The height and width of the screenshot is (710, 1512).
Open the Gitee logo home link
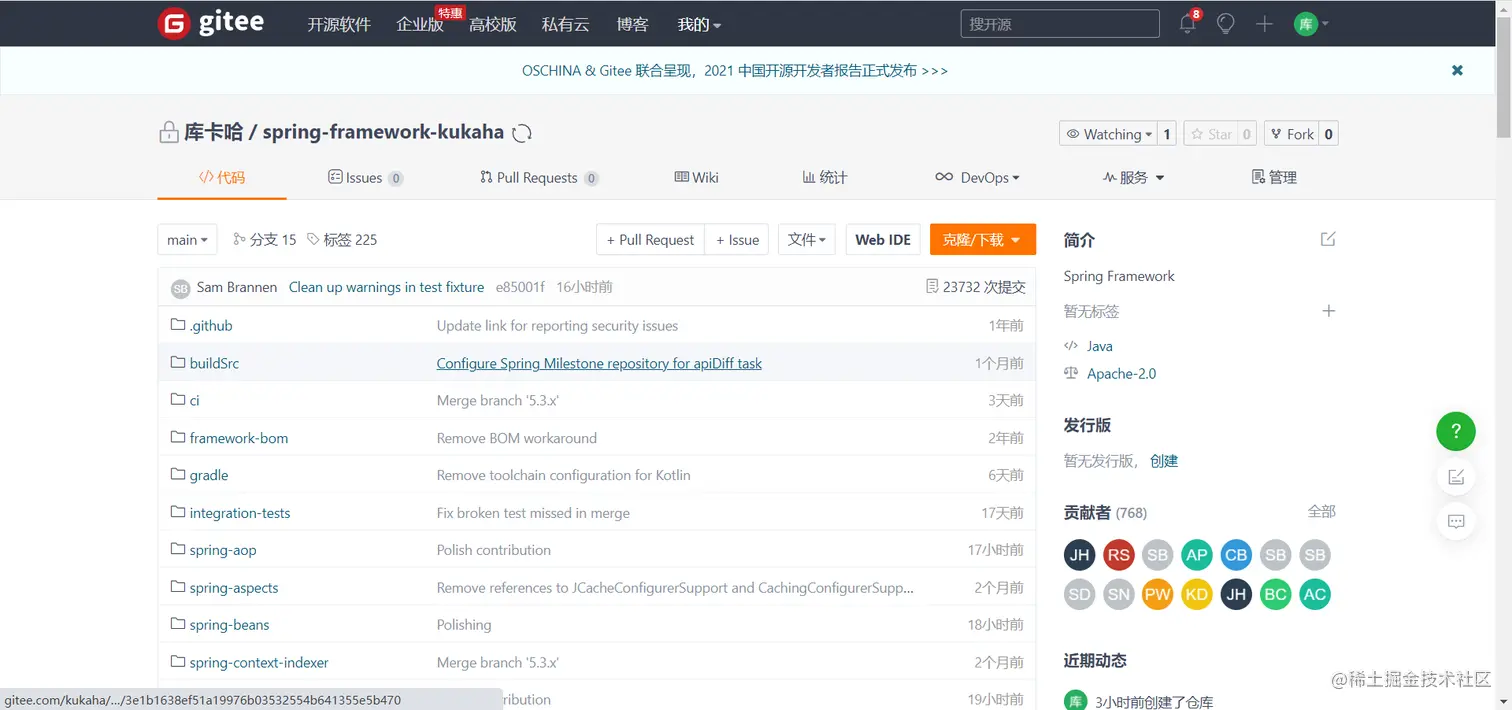[x=211, y=24]
